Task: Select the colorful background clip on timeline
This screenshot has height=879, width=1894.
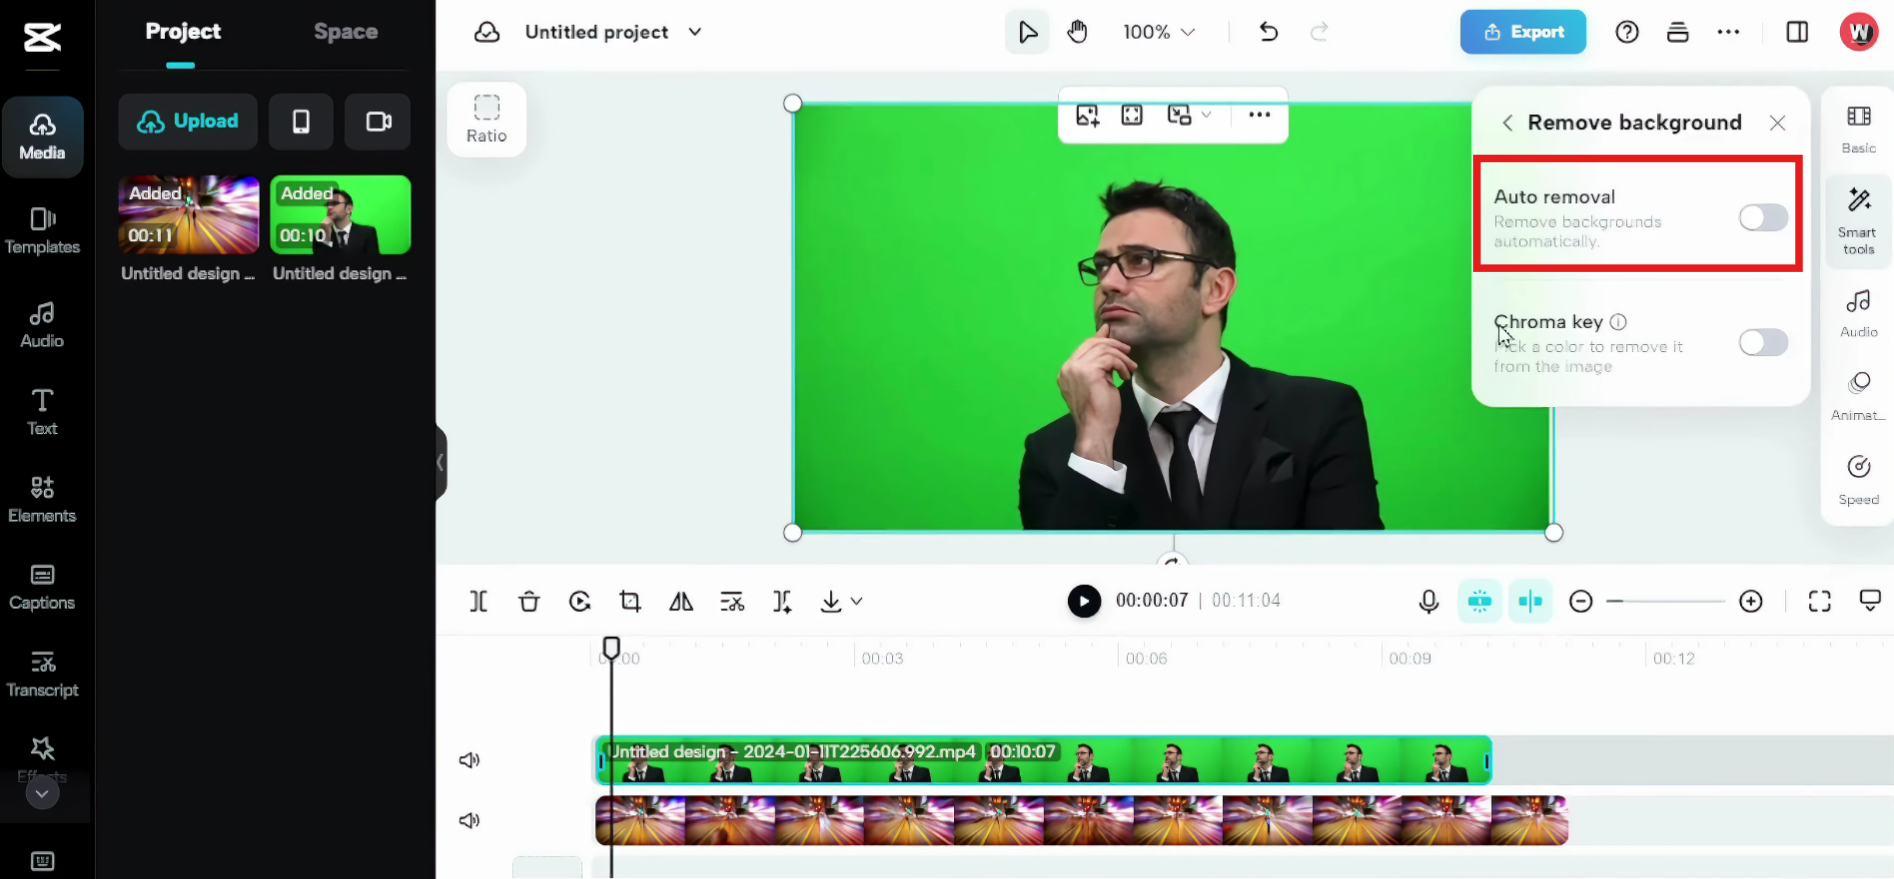Action: pyautogui.click(x=1081, y=820)
